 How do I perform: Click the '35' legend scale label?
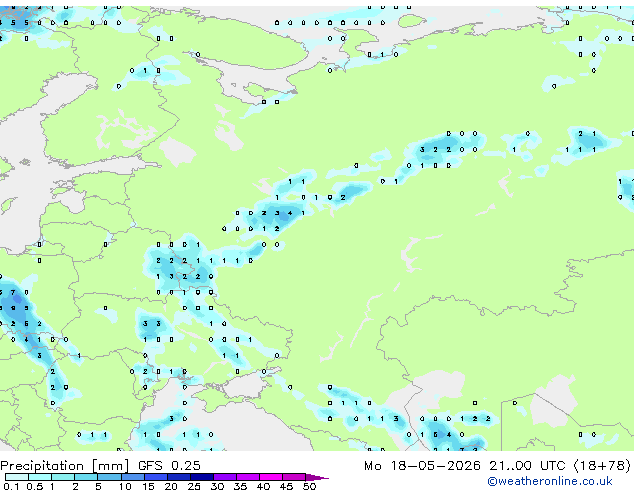pyautogui.click(x=240, y=486)
